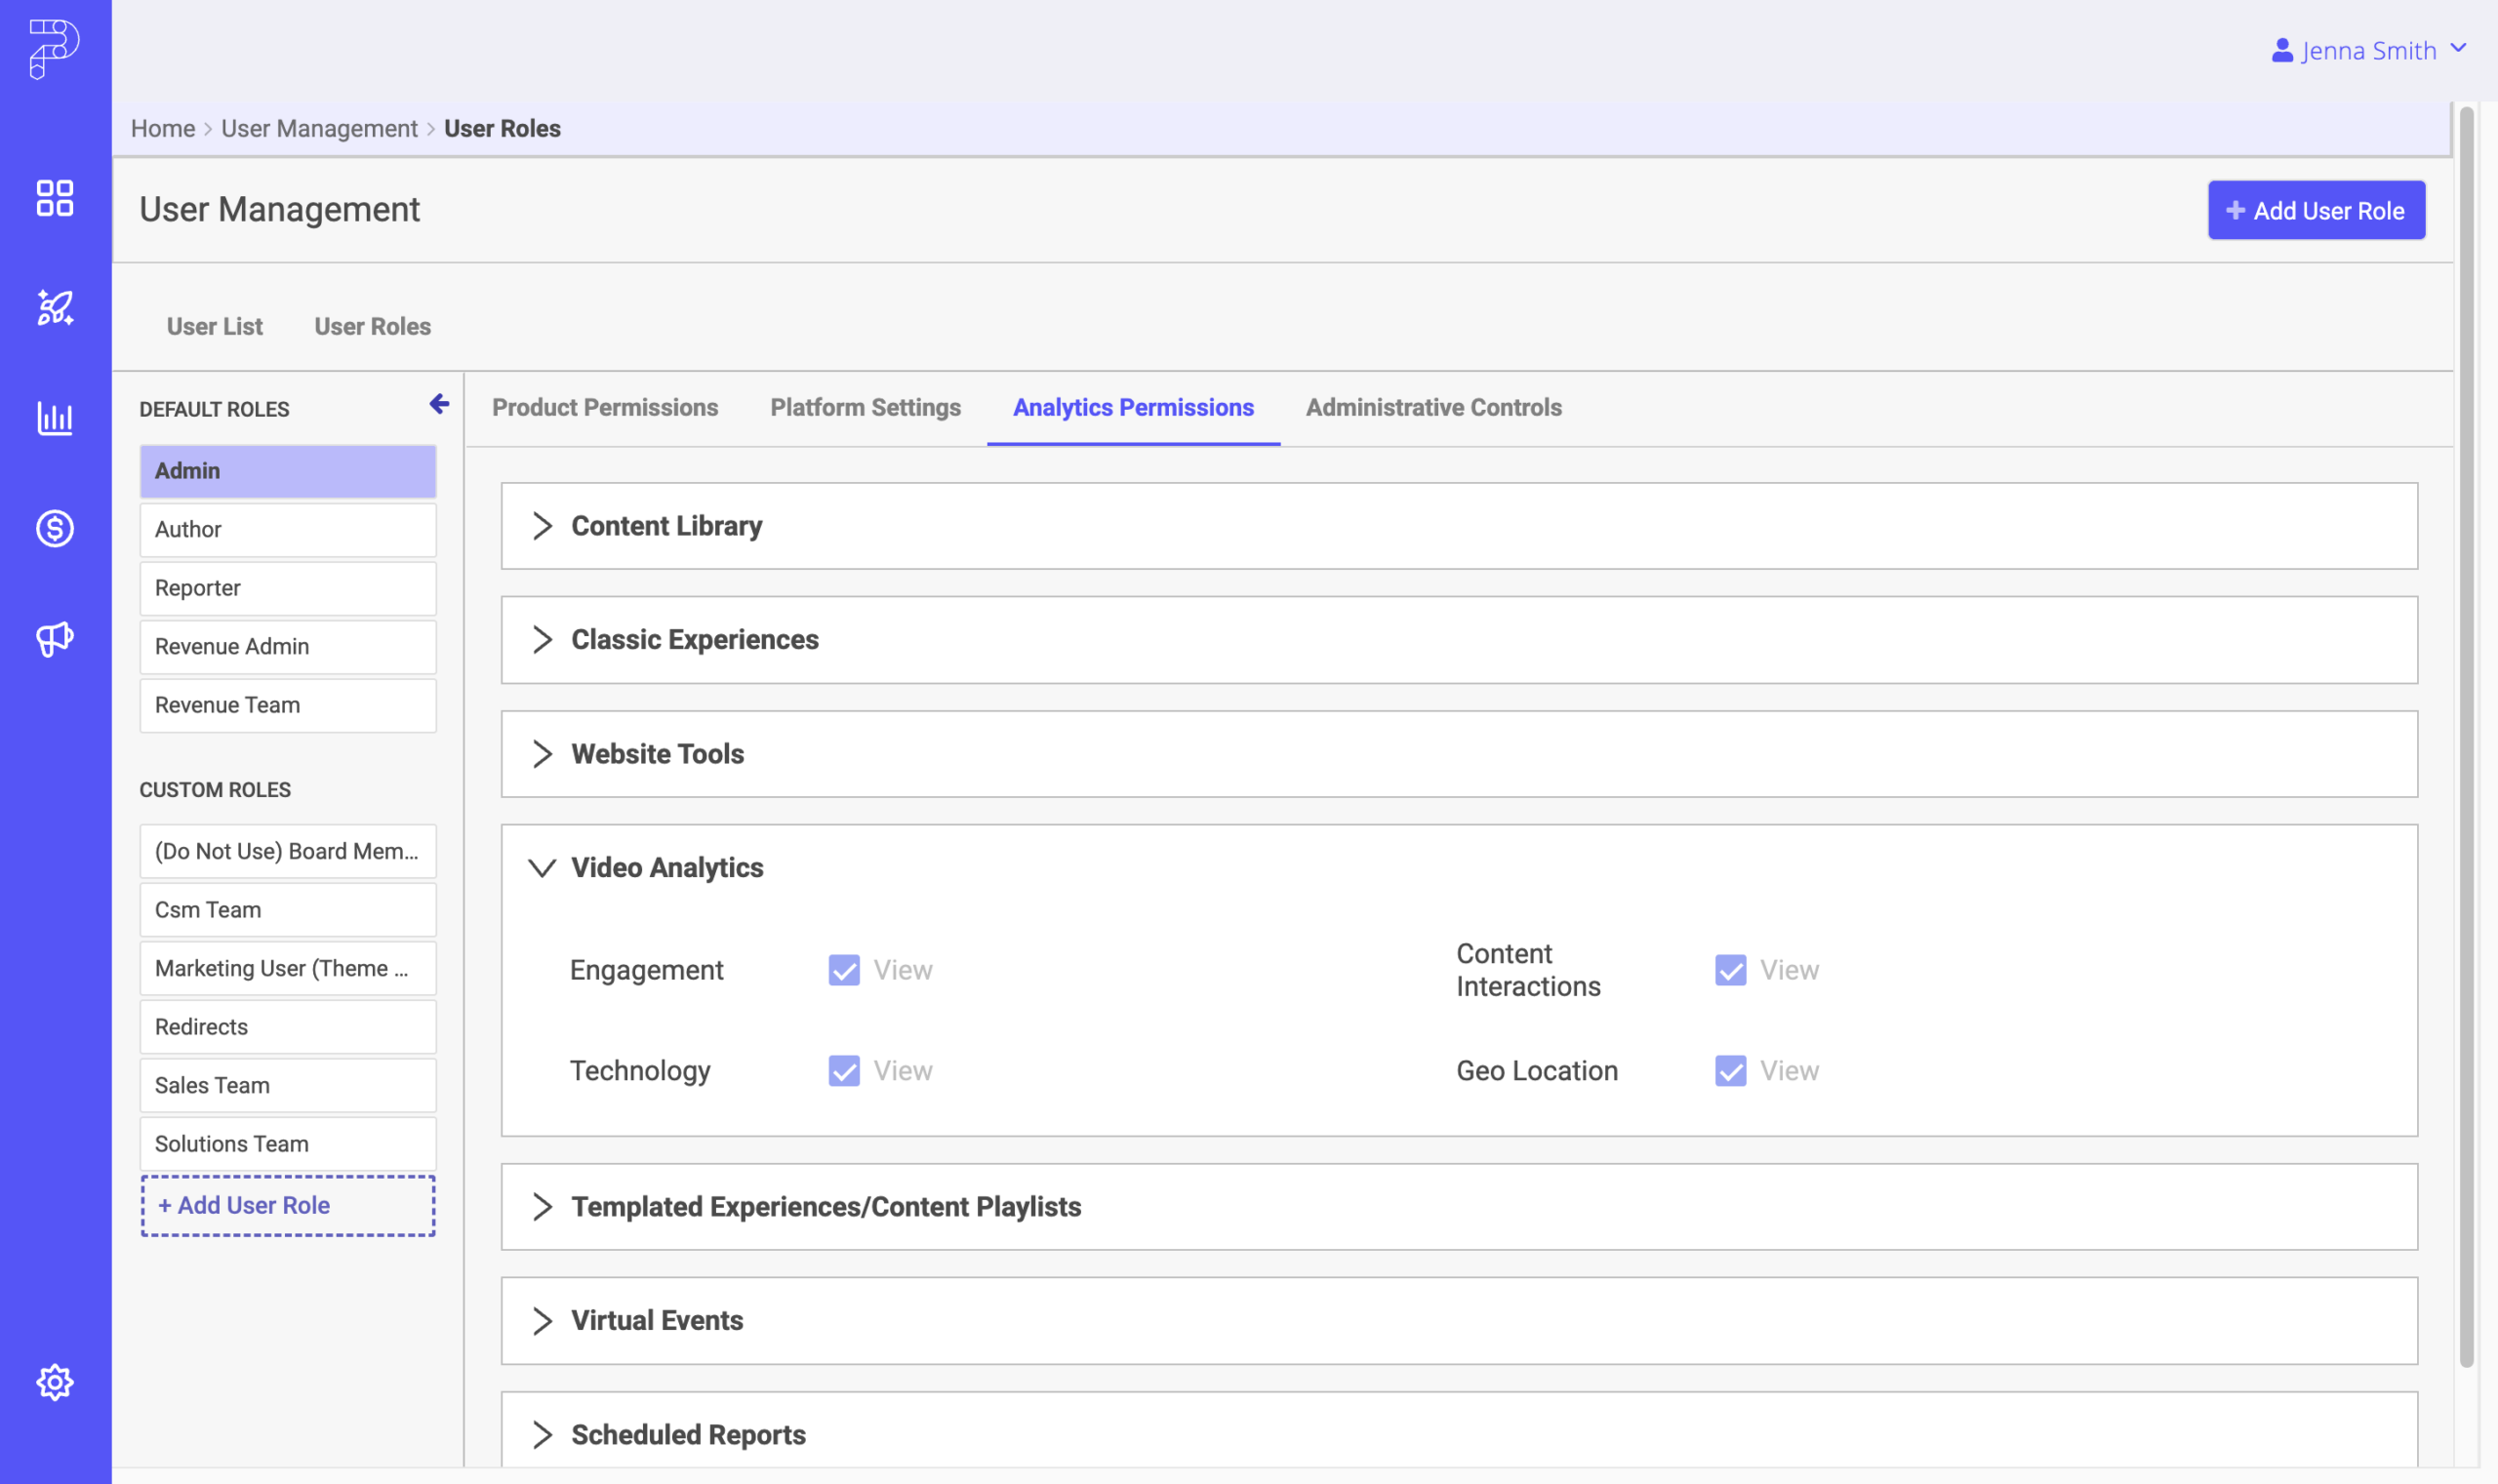
Task: Select the Author default role
Action: (x=288, y=529)
